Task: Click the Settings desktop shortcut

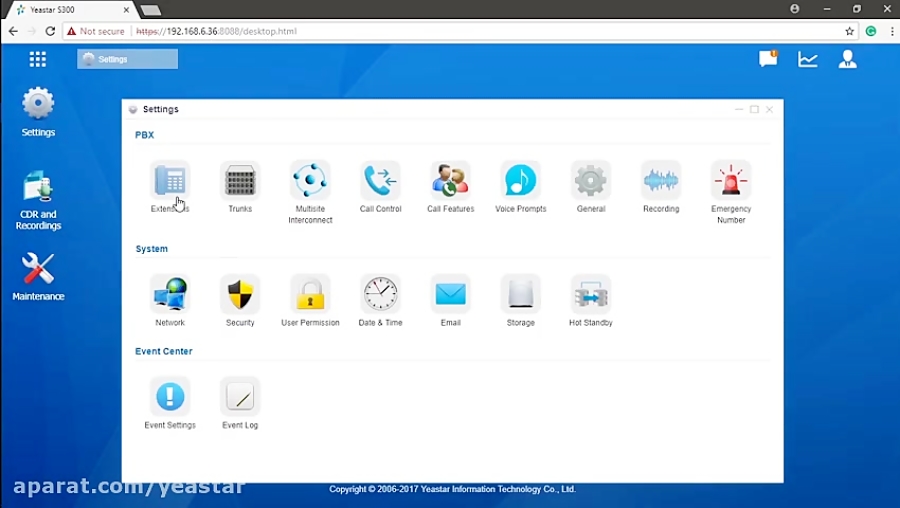Action: pos(38,112)
